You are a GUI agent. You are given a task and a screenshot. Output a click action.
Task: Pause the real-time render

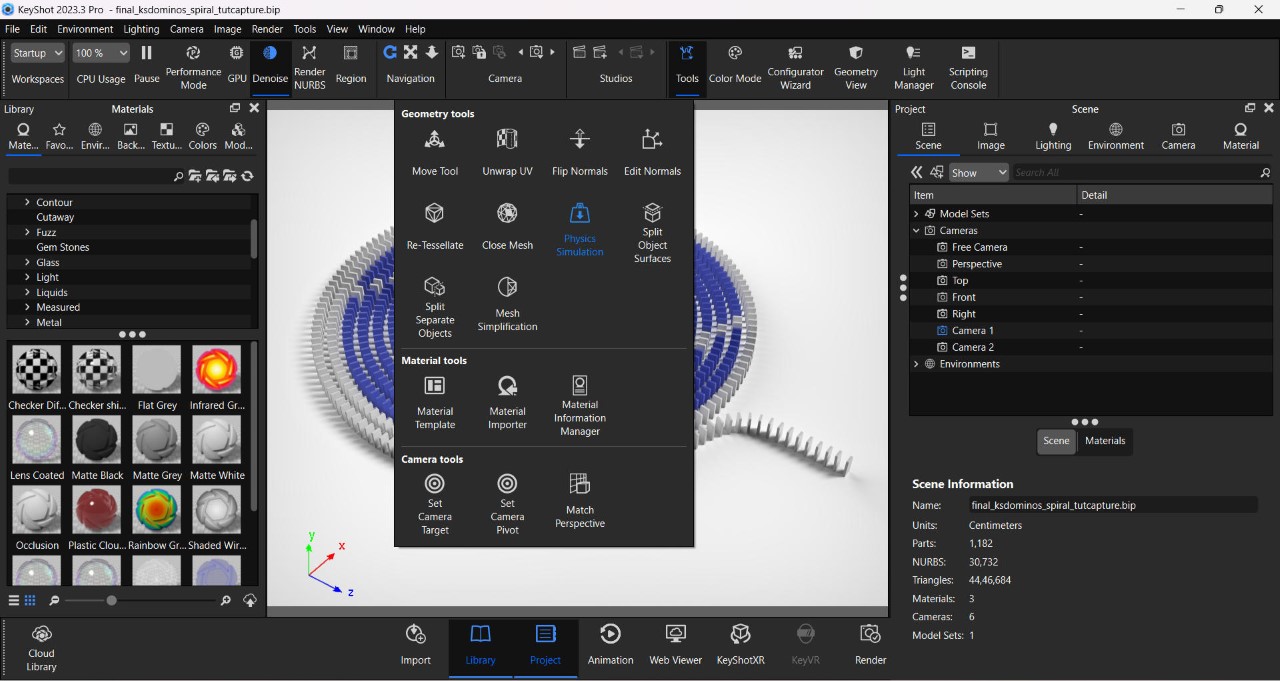pyautogui.click(x=146, y=64)
